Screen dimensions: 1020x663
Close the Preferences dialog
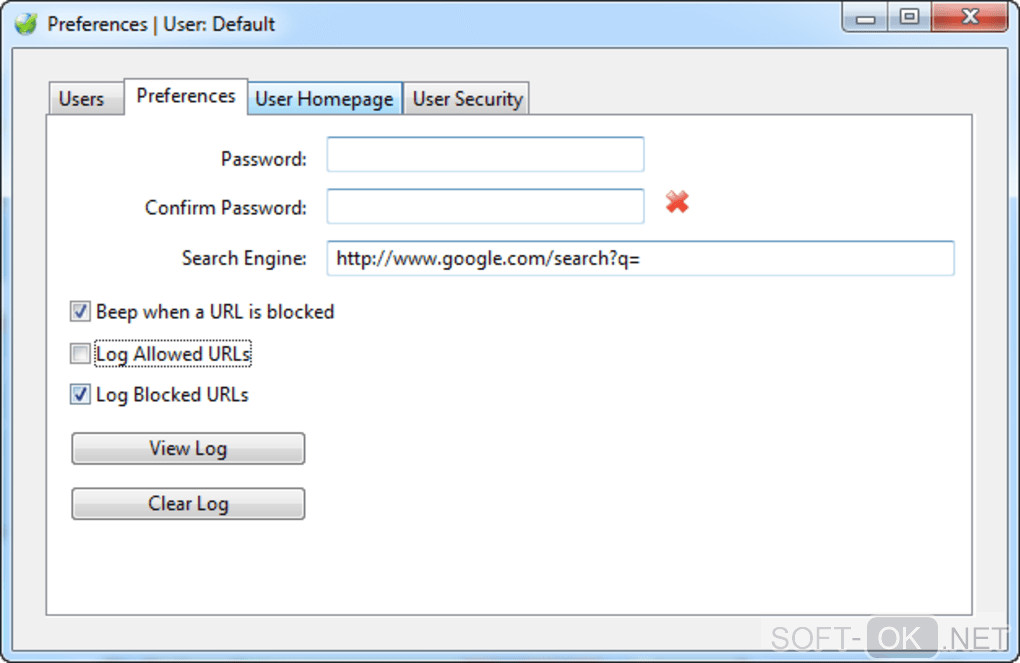[x=968, y=17]
